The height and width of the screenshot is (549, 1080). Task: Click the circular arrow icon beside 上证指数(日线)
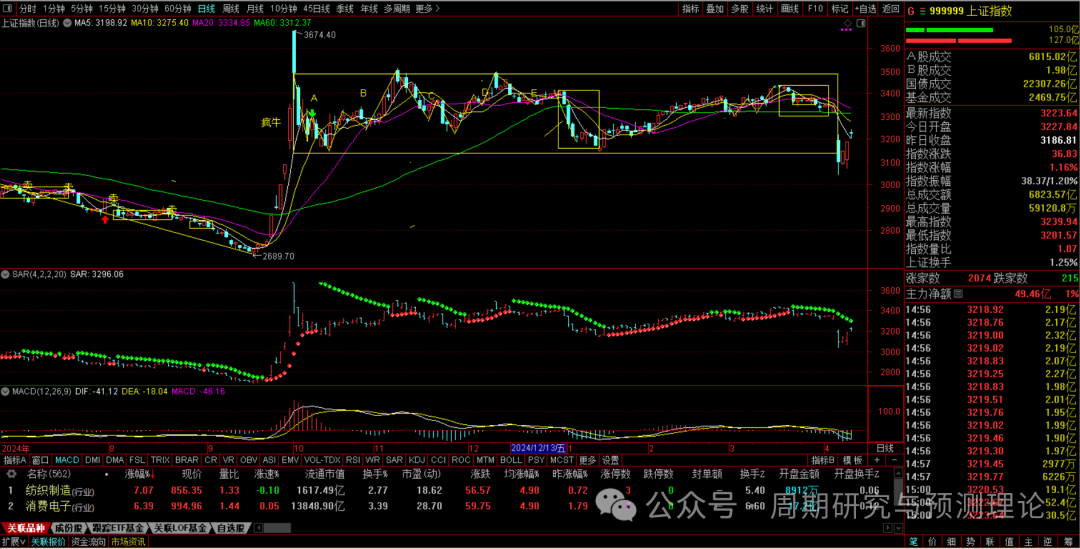pyautogui.click(x=68, y=22)
